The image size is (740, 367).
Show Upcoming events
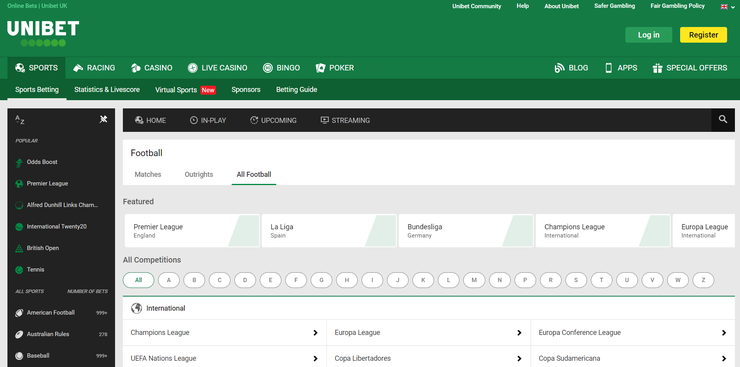tap(273, 120)
